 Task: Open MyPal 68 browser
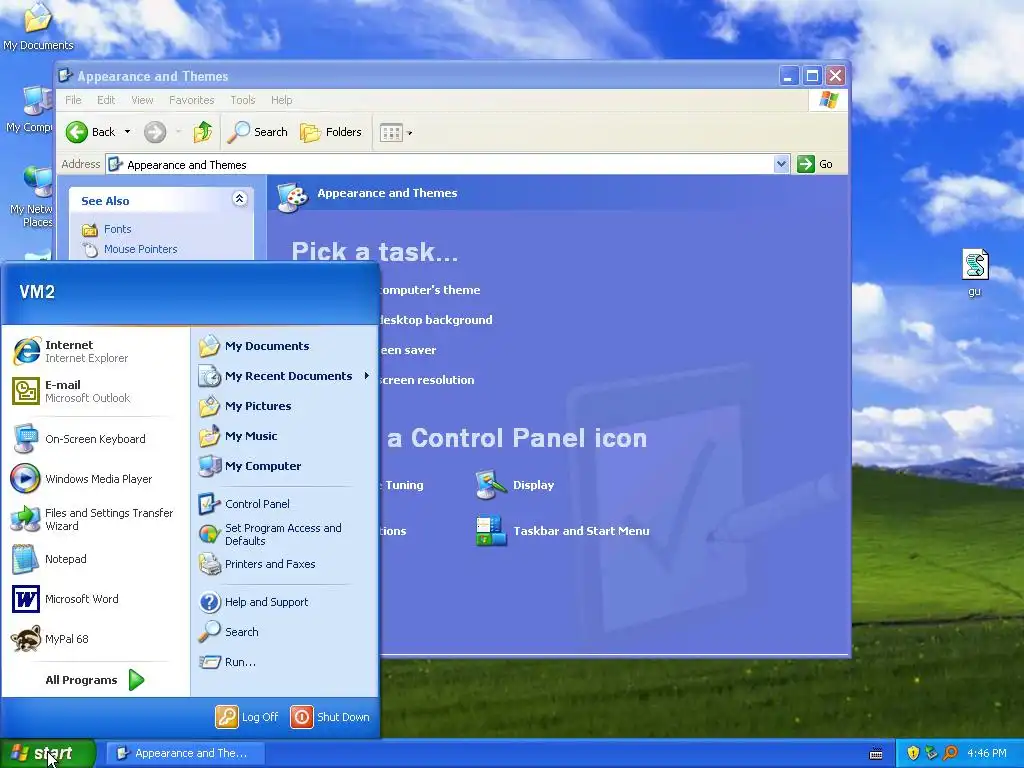[51, 639]
